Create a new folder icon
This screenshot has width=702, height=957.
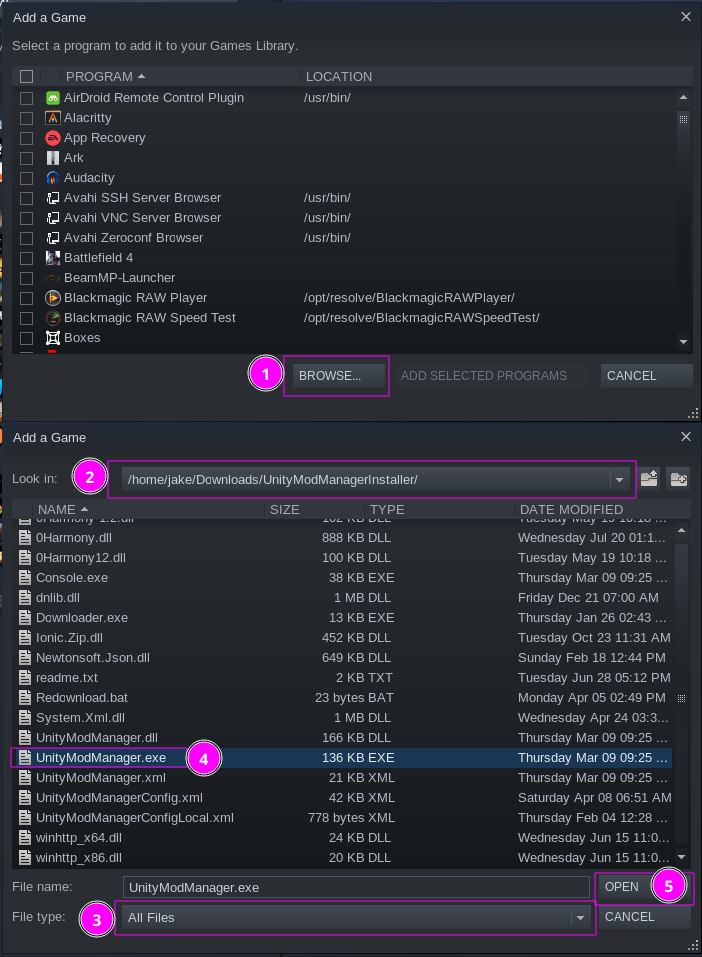coord(679,478)
